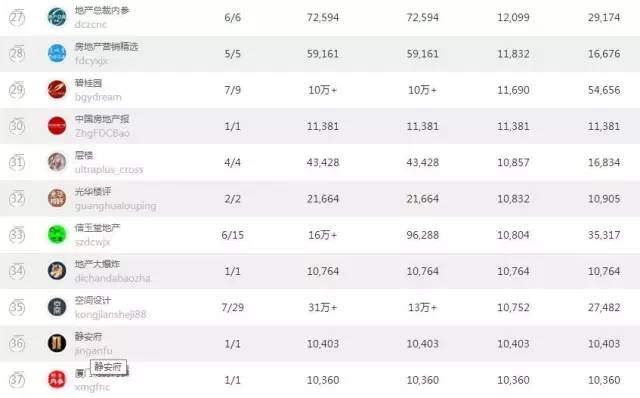The image size is (640, 398).
Task: Open the guanghualouping account ID link
Action: point(116,206)
